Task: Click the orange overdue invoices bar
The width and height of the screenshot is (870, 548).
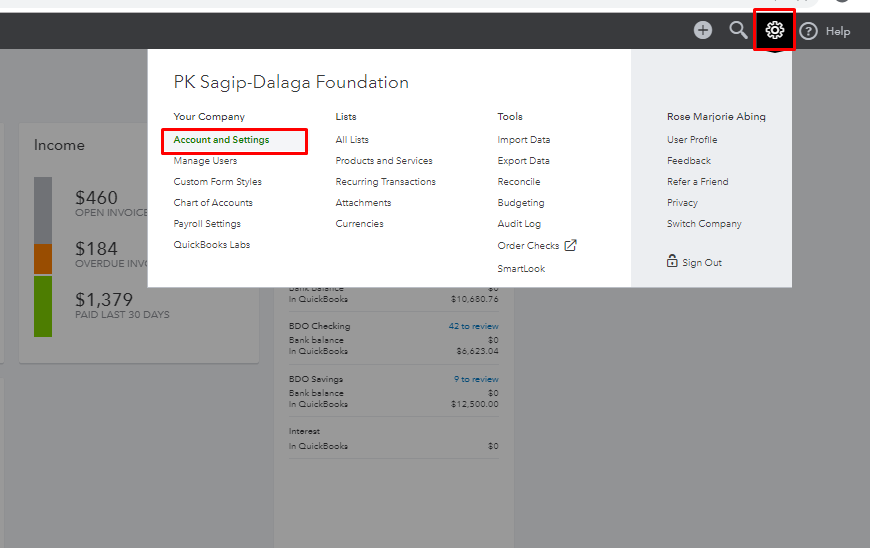Action: click(x=43, y=259)
